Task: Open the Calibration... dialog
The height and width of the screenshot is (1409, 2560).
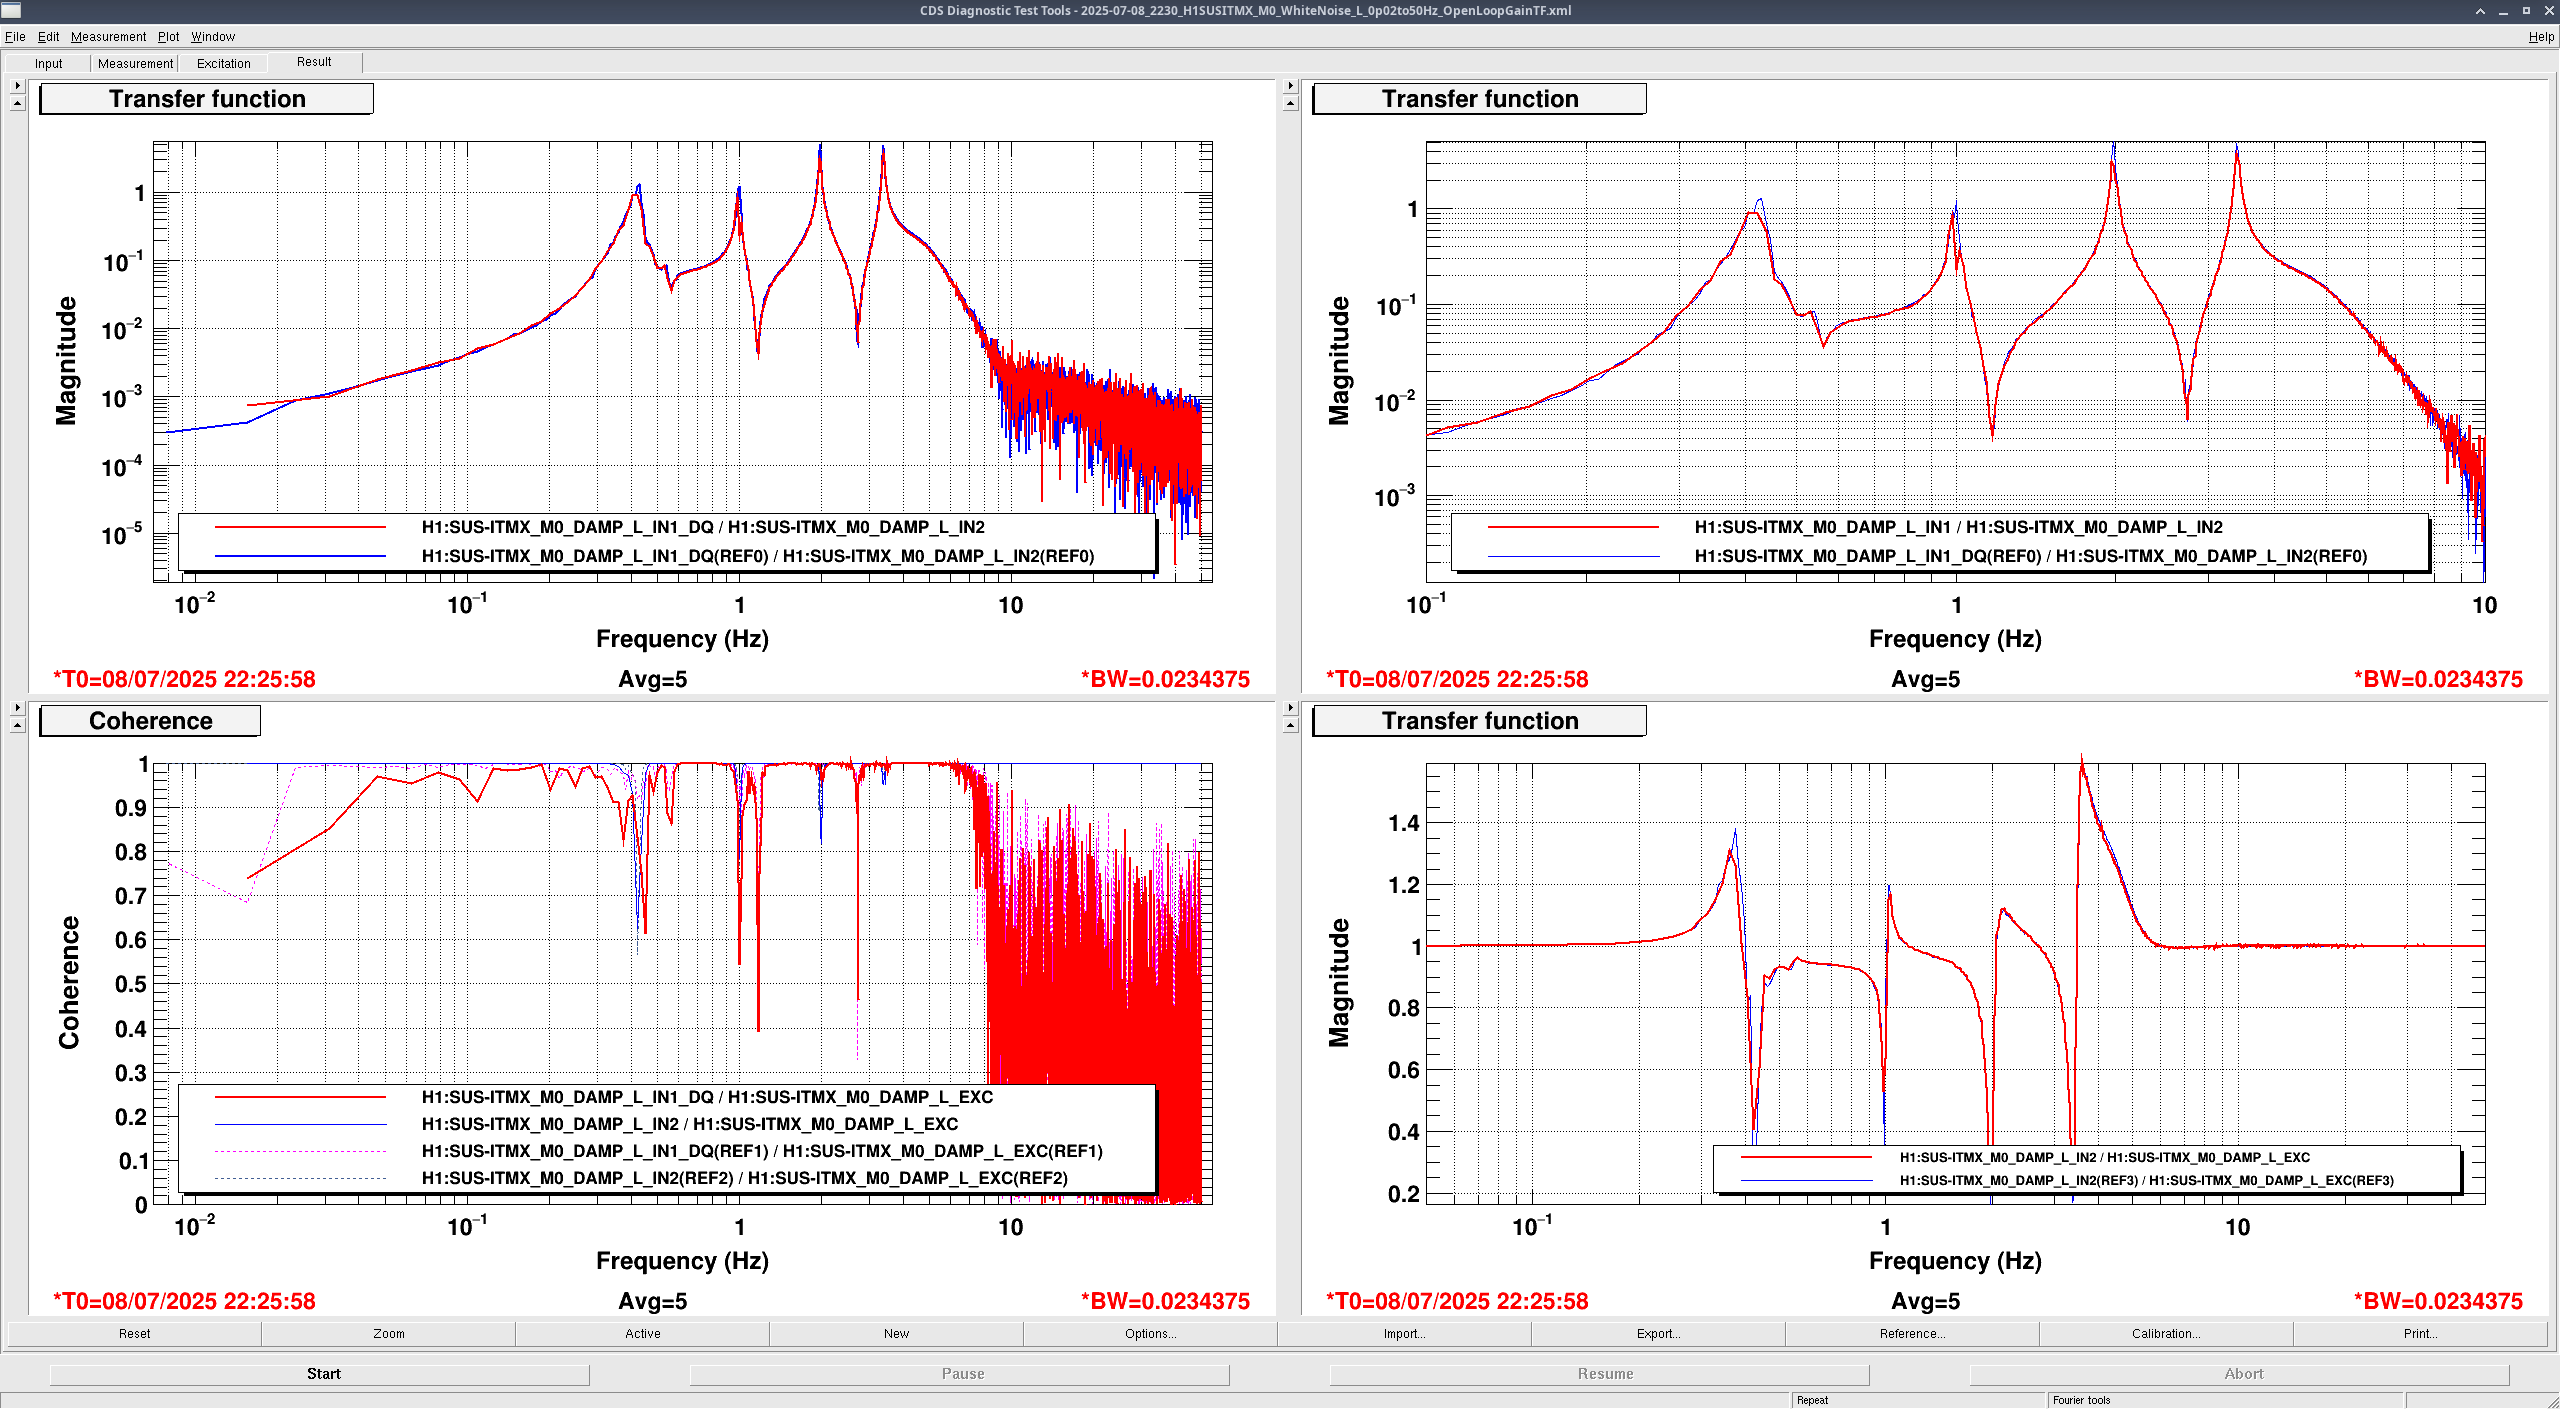Action: tap(2166, 1334)
